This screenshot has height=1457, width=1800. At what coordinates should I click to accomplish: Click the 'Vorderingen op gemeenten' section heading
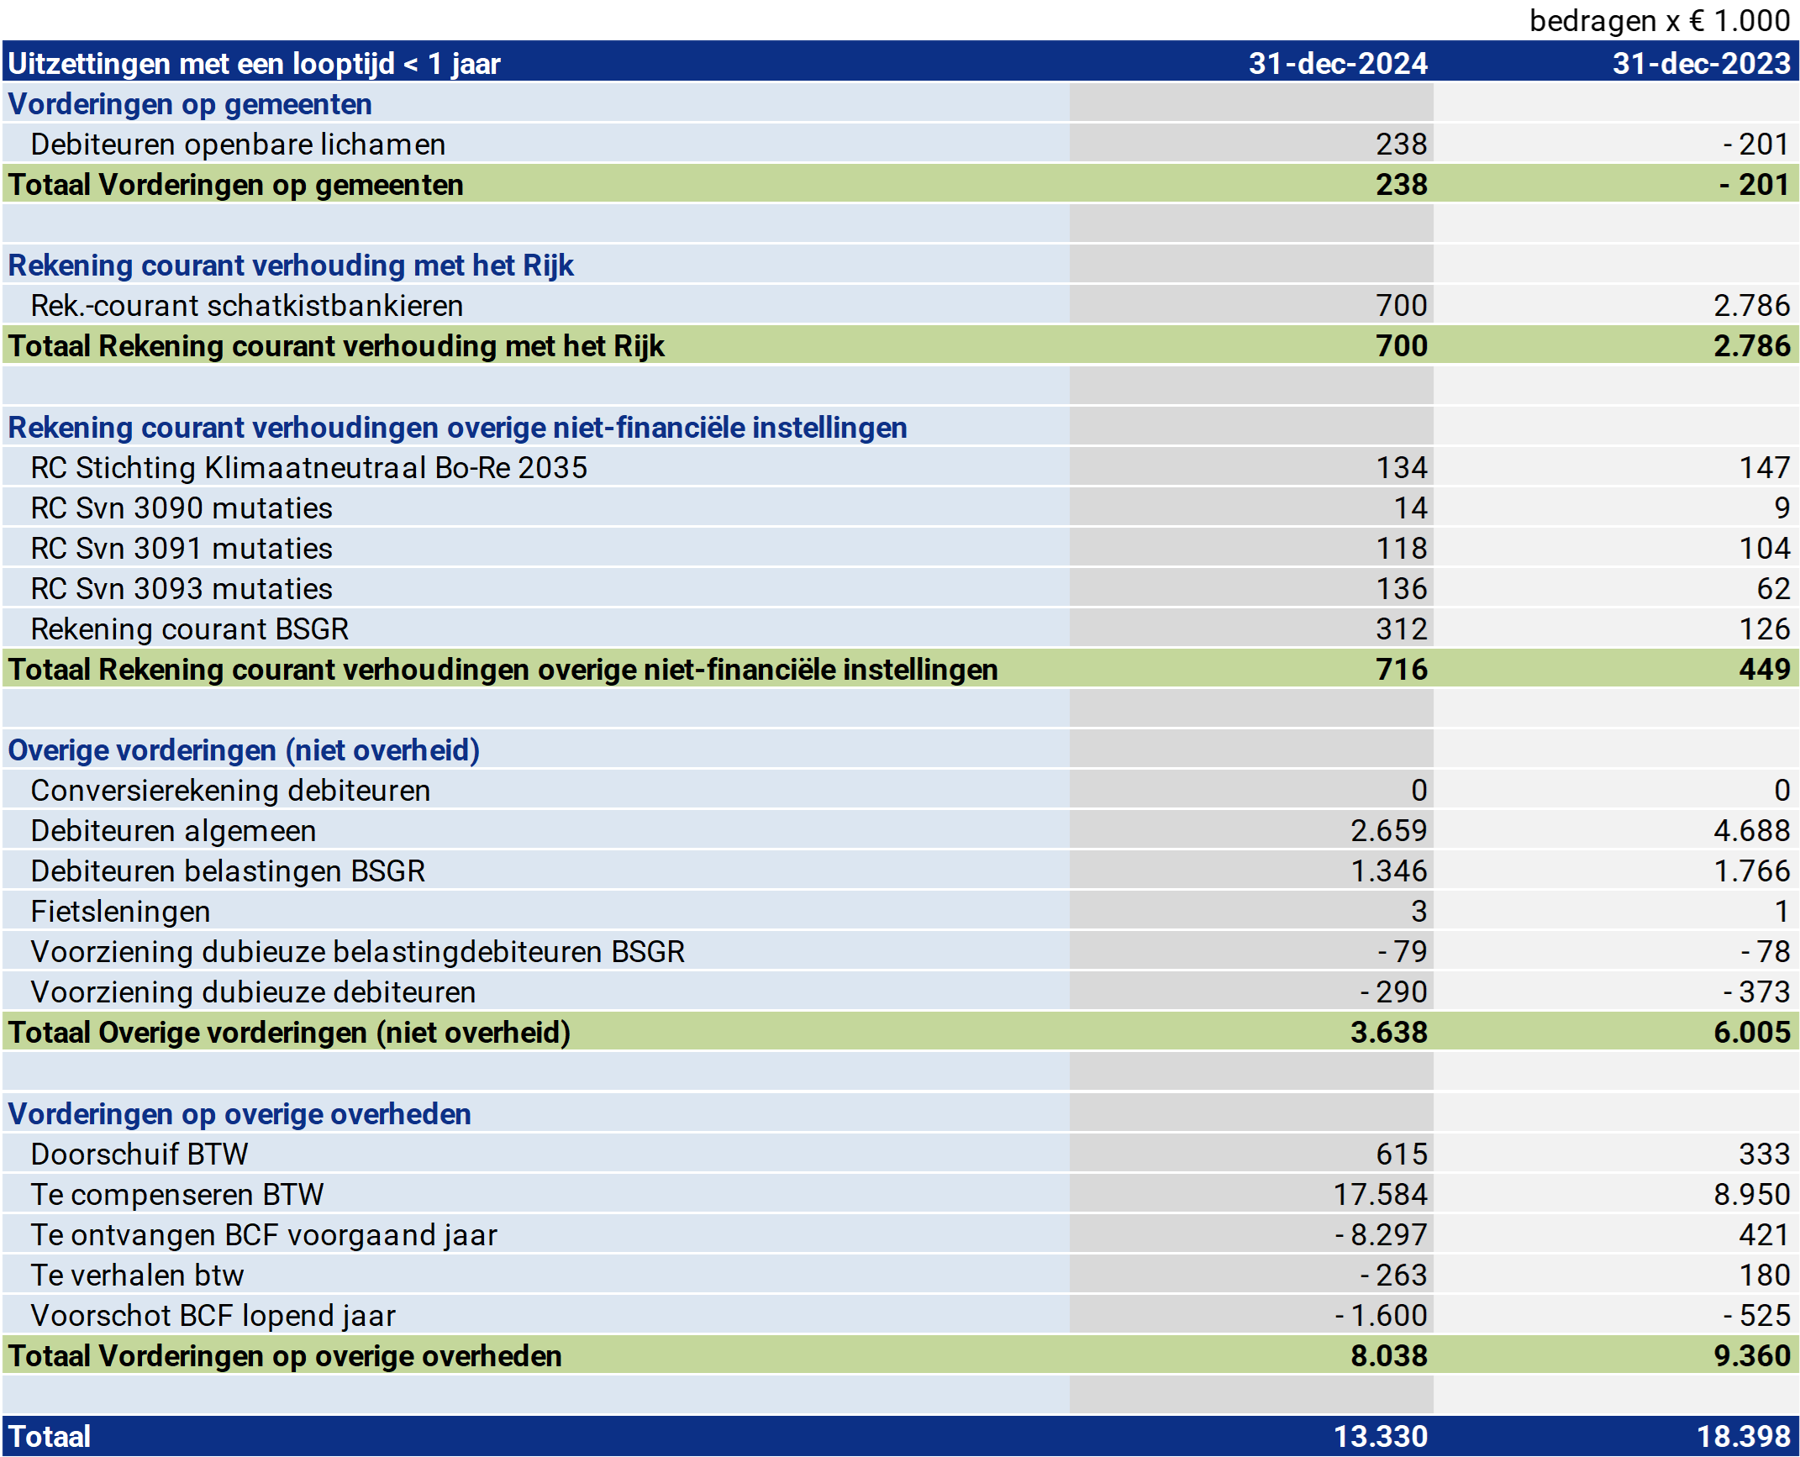click(x=190, y=104)
